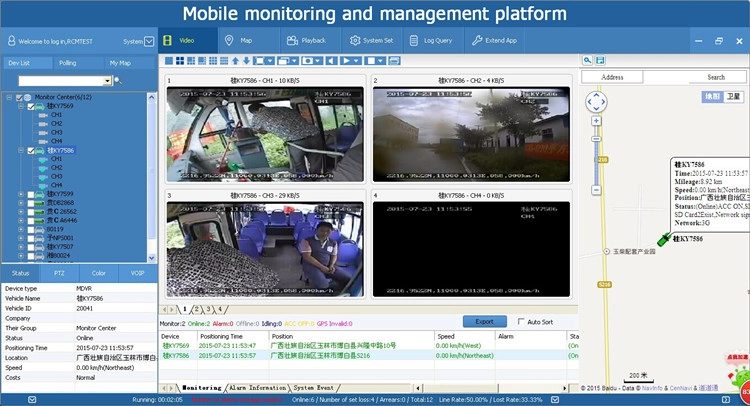The width and height of the screenshot is (750, 406).
Task: Click the map save icon
Action: [x=600, y=60]
